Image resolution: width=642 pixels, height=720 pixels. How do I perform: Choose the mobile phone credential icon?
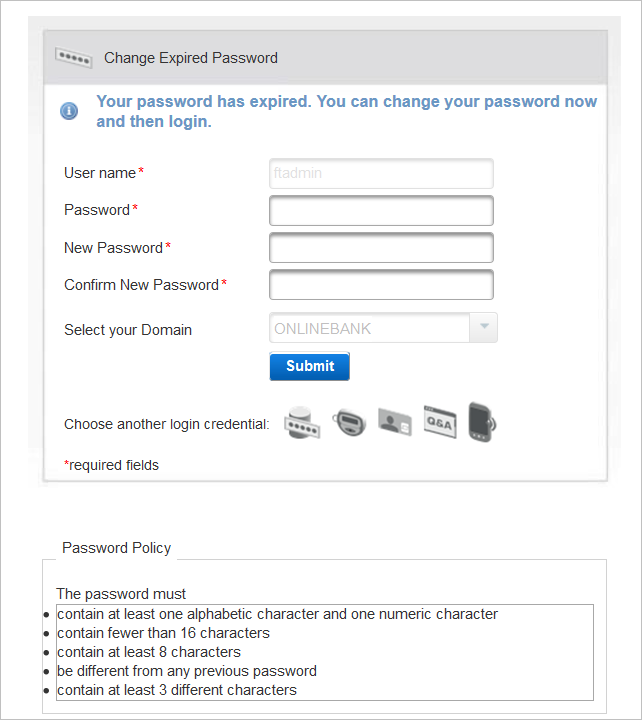click(482, 422)
